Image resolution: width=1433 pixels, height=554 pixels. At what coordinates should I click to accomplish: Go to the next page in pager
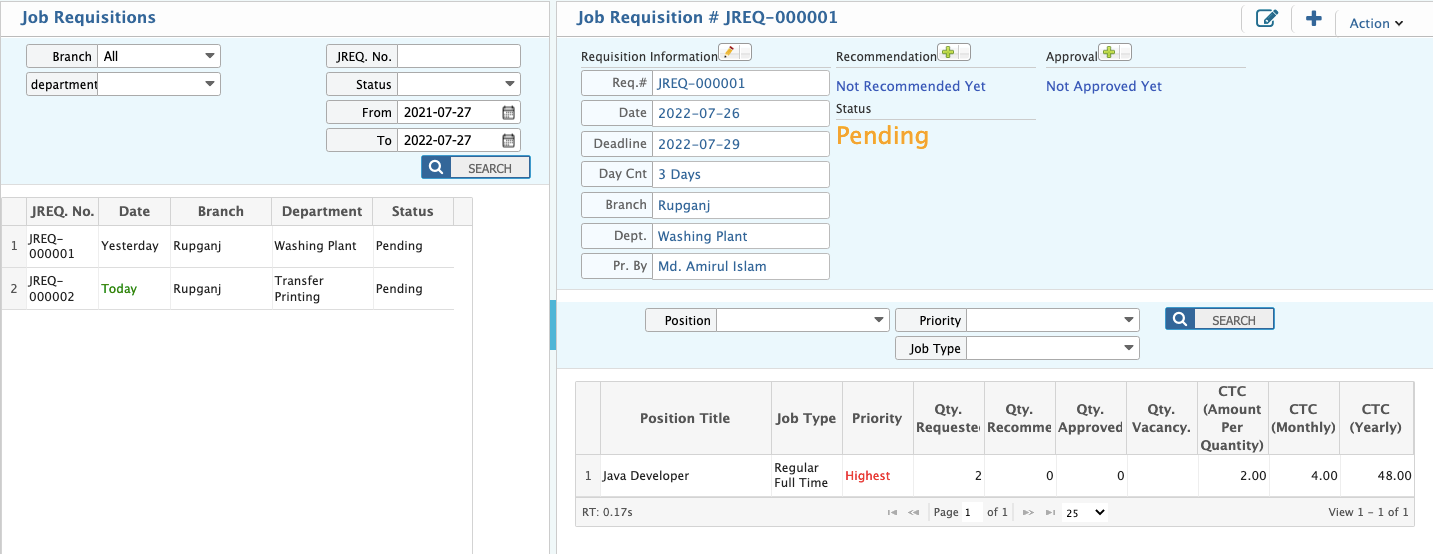point(1028,512)
